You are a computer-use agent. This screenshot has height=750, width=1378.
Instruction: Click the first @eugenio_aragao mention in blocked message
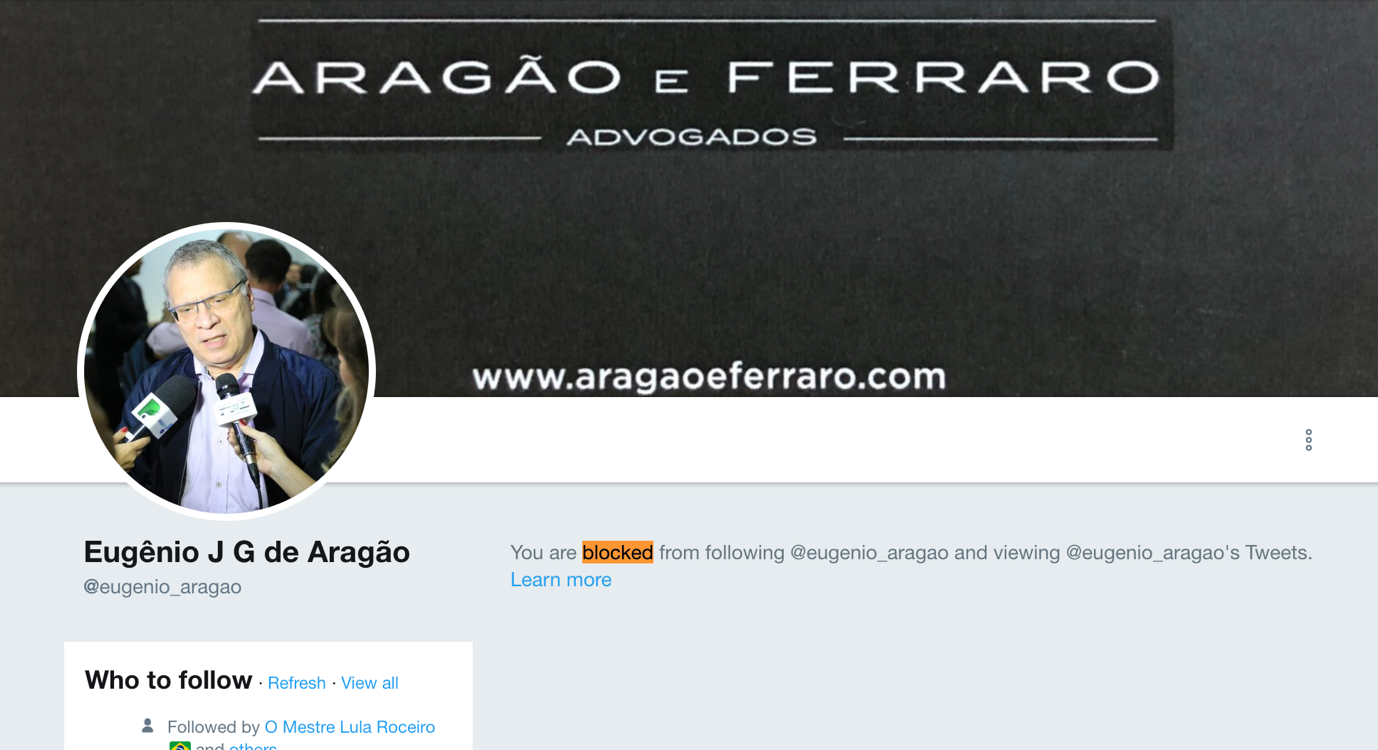point(869,552)
